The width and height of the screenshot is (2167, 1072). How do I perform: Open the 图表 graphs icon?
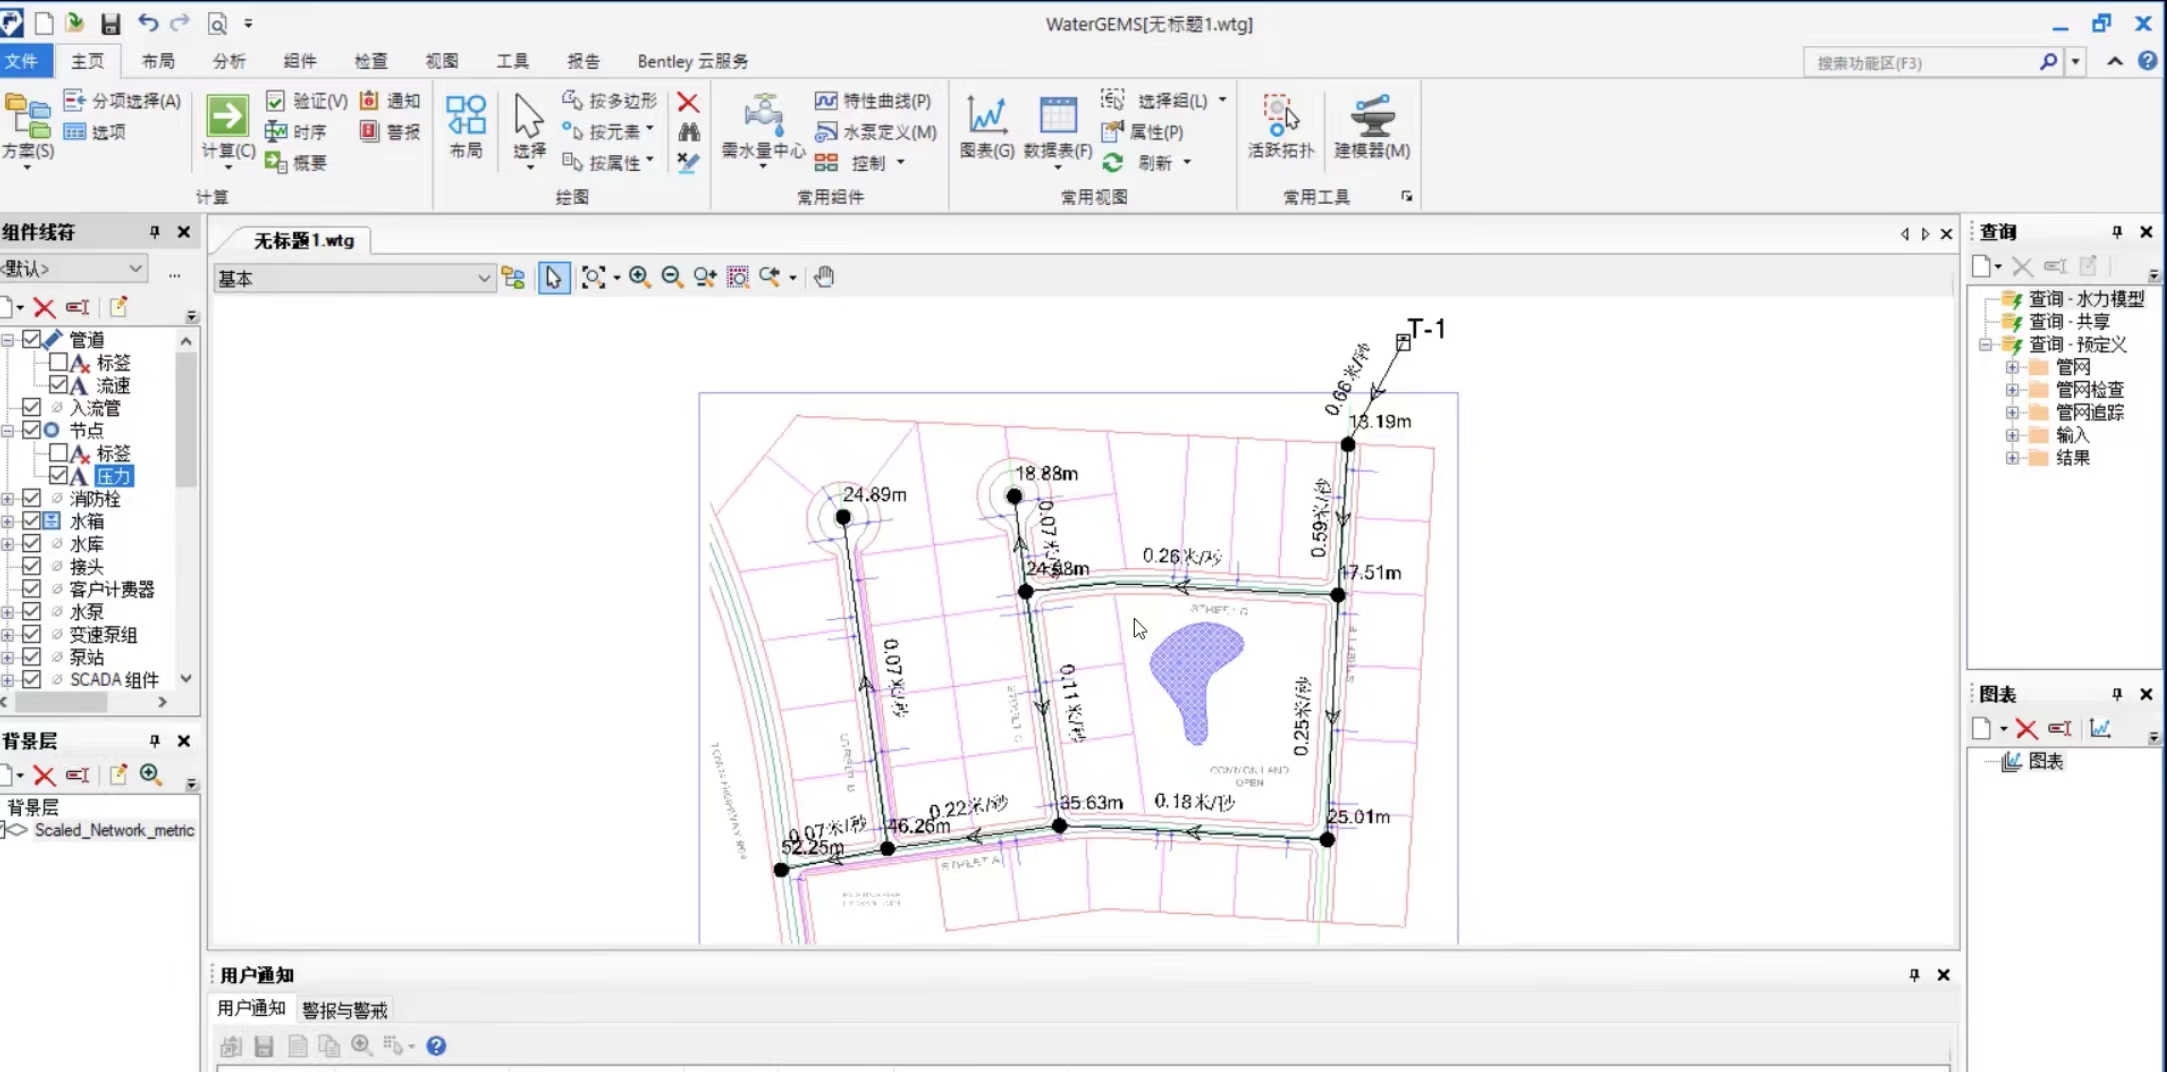pyautogui.click(x=987, y=116)
